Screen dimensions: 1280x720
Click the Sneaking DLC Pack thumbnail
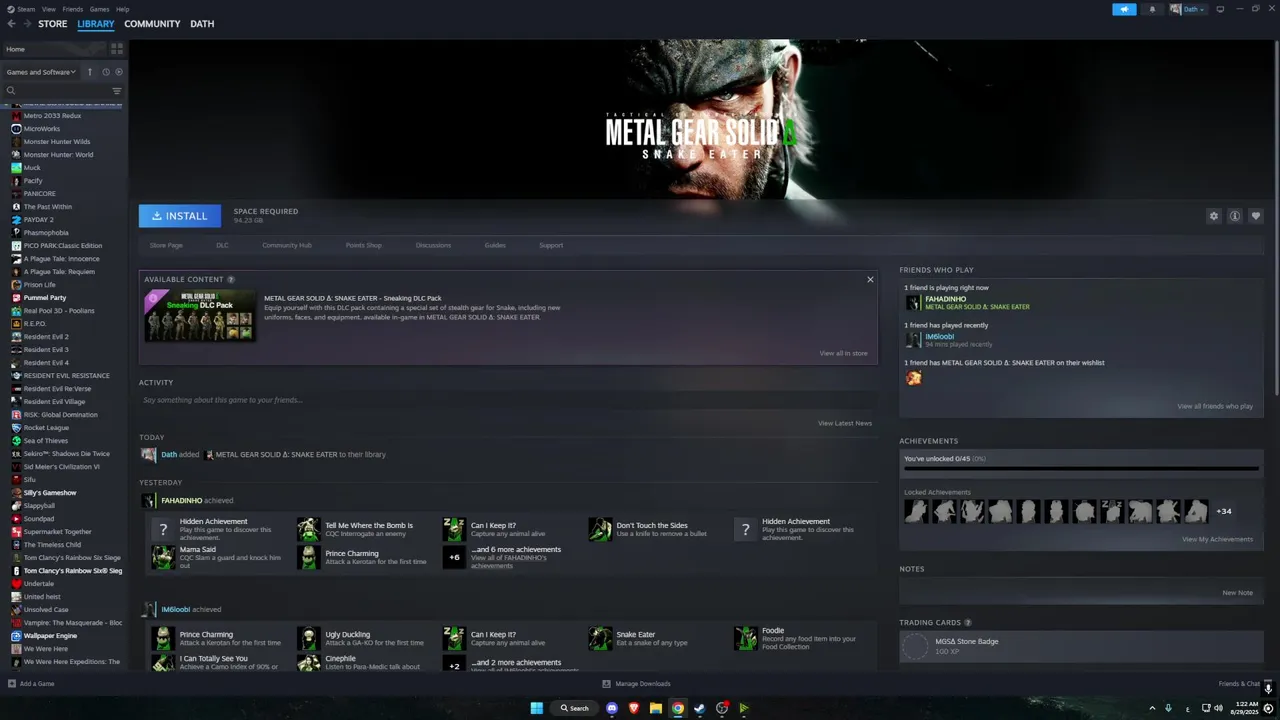tap(200, 315)
